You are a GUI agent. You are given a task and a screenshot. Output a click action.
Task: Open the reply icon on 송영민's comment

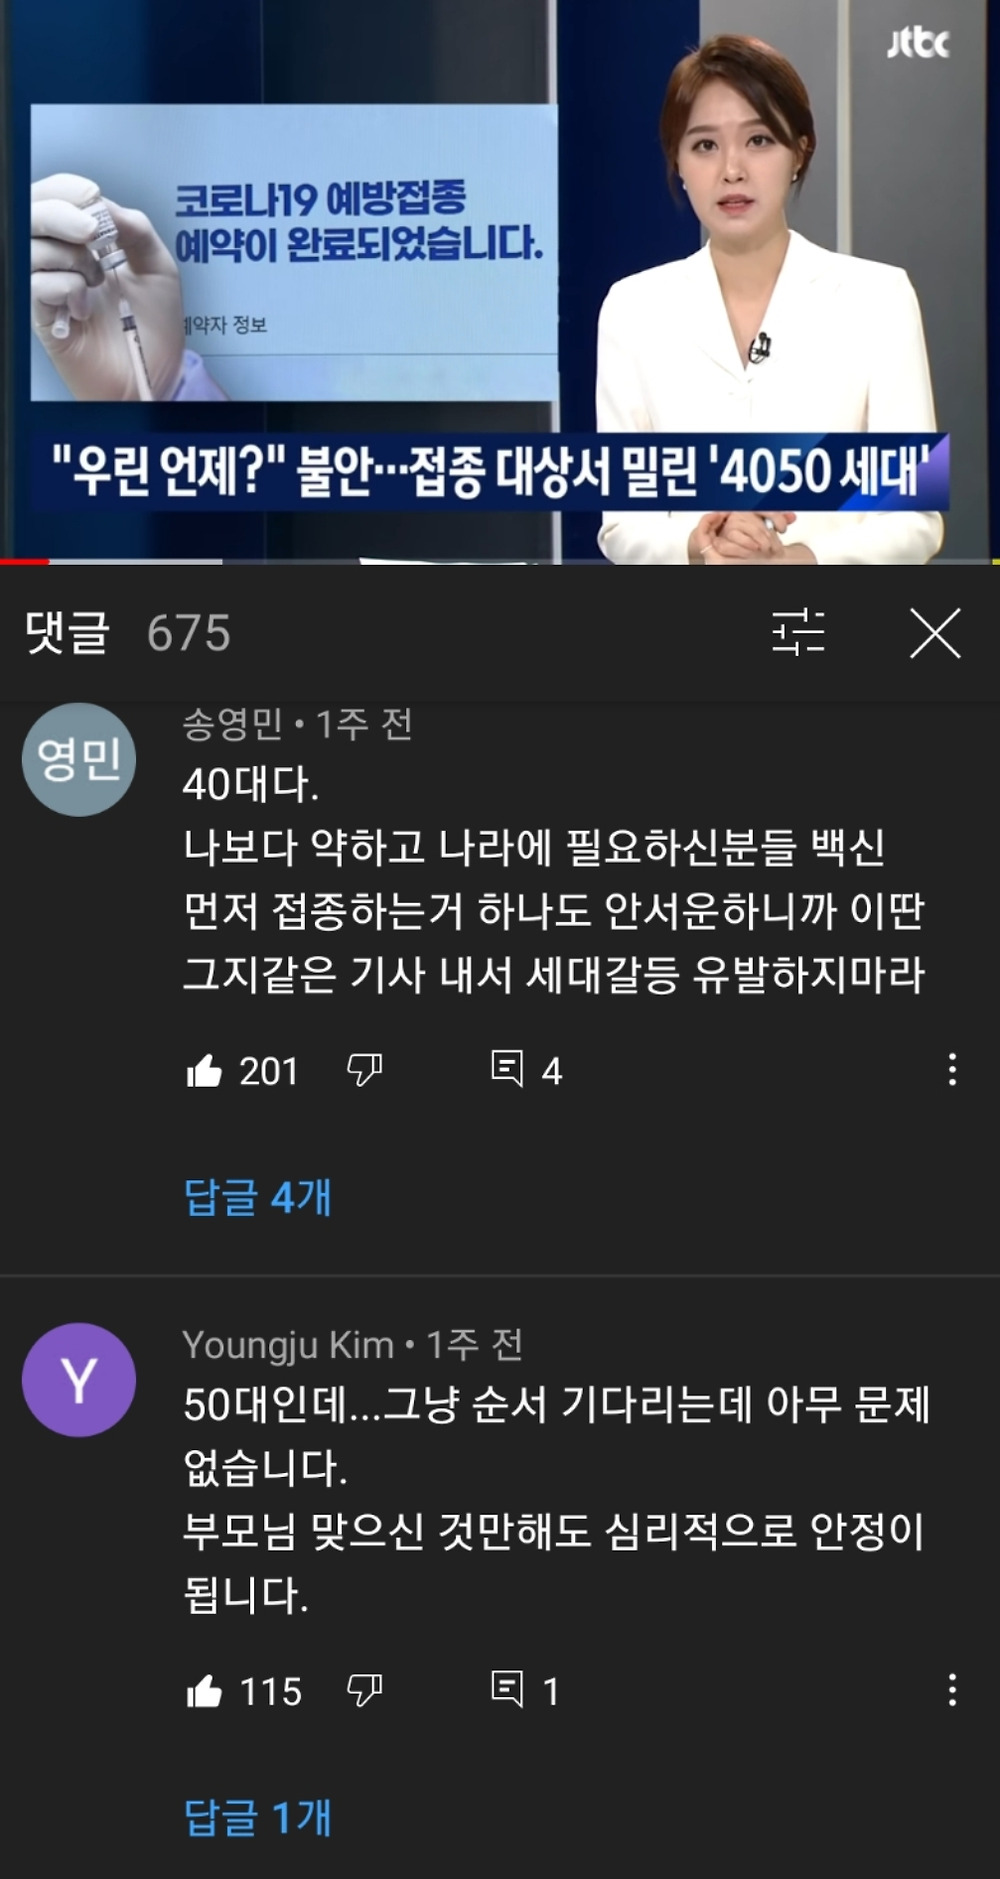(x=507, y=1069)
